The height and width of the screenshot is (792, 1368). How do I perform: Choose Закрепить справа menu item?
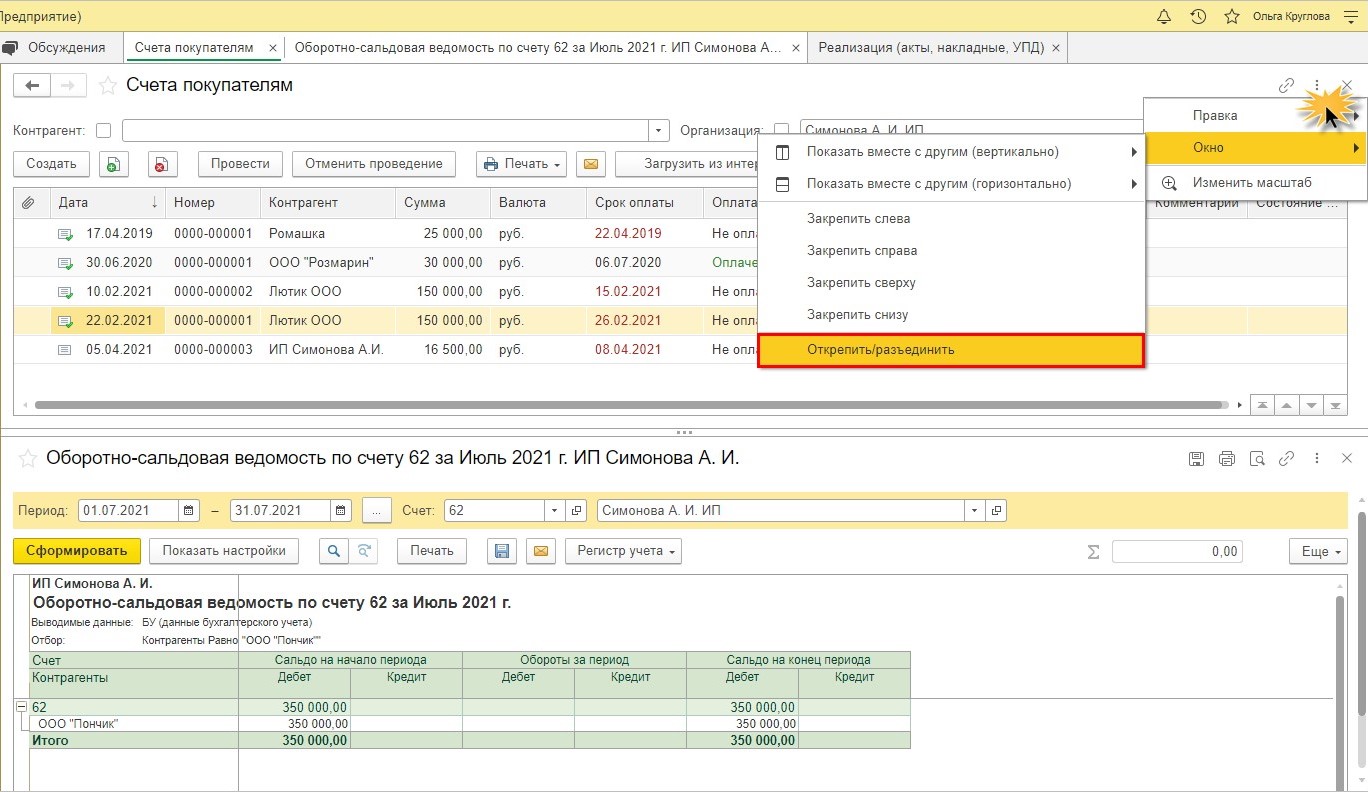951,251
